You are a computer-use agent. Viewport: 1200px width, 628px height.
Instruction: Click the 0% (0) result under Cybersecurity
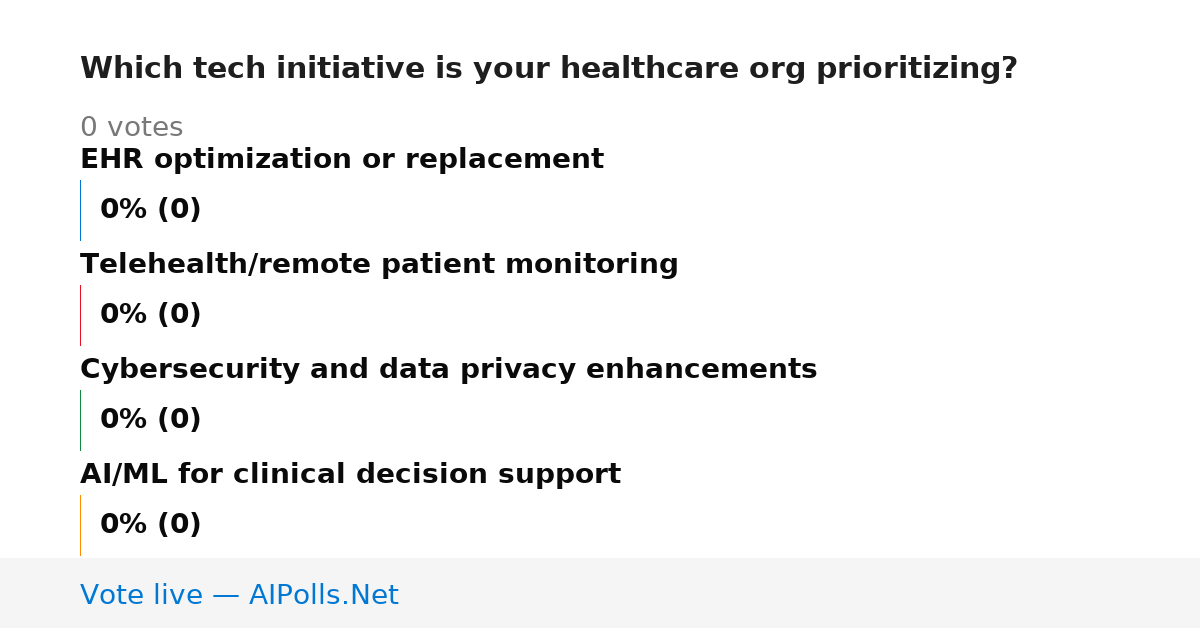point(151,420)
